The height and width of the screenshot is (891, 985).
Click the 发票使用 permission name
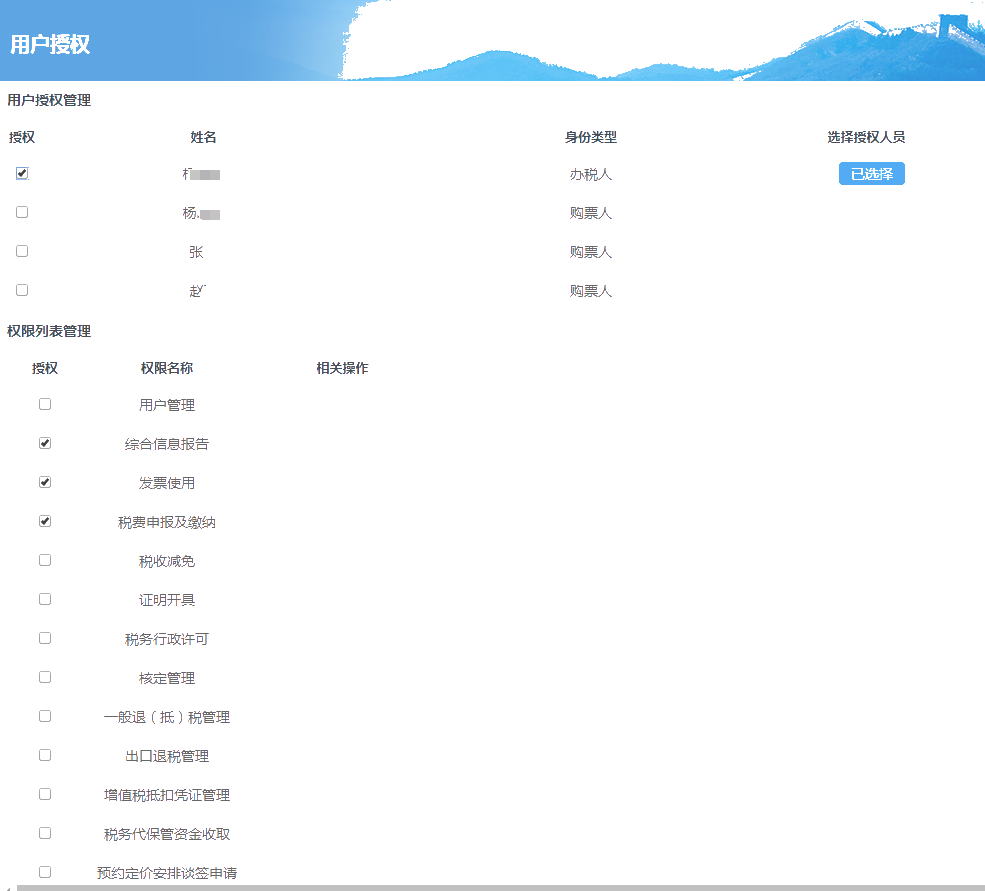tap(166, 483)
